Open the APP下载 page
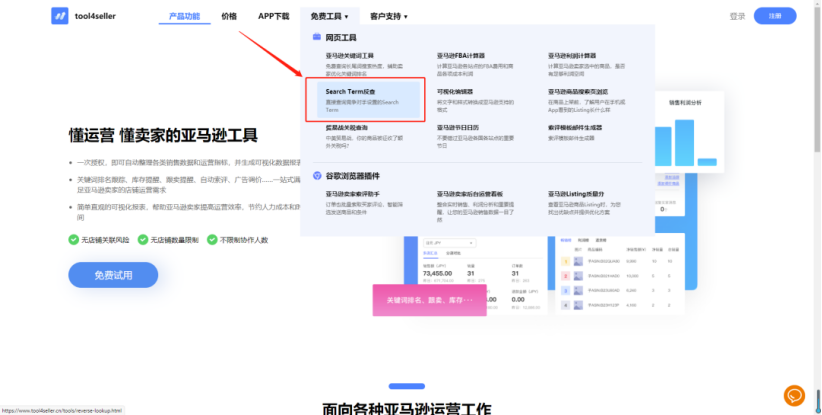The width and height of the screenshot is (822, 415). tap(274, 16)
